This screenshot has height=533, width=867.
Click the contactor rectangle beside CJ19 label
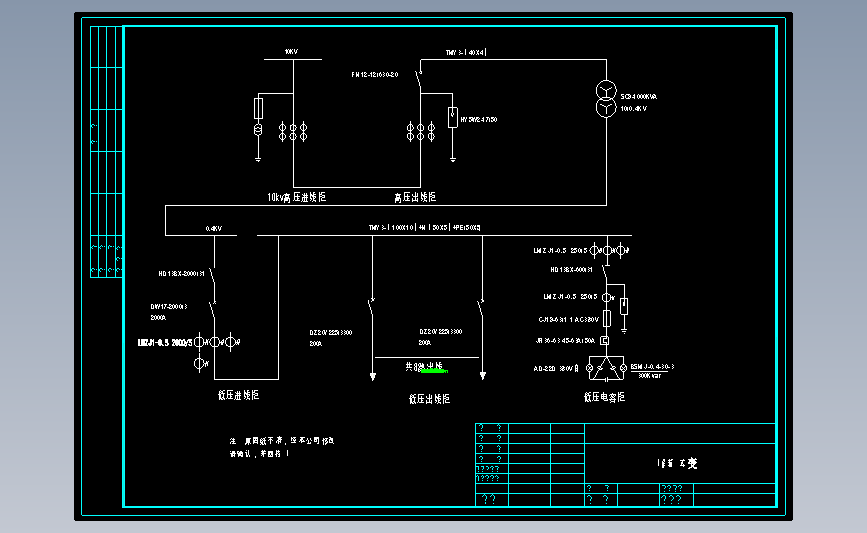(607, 318)
